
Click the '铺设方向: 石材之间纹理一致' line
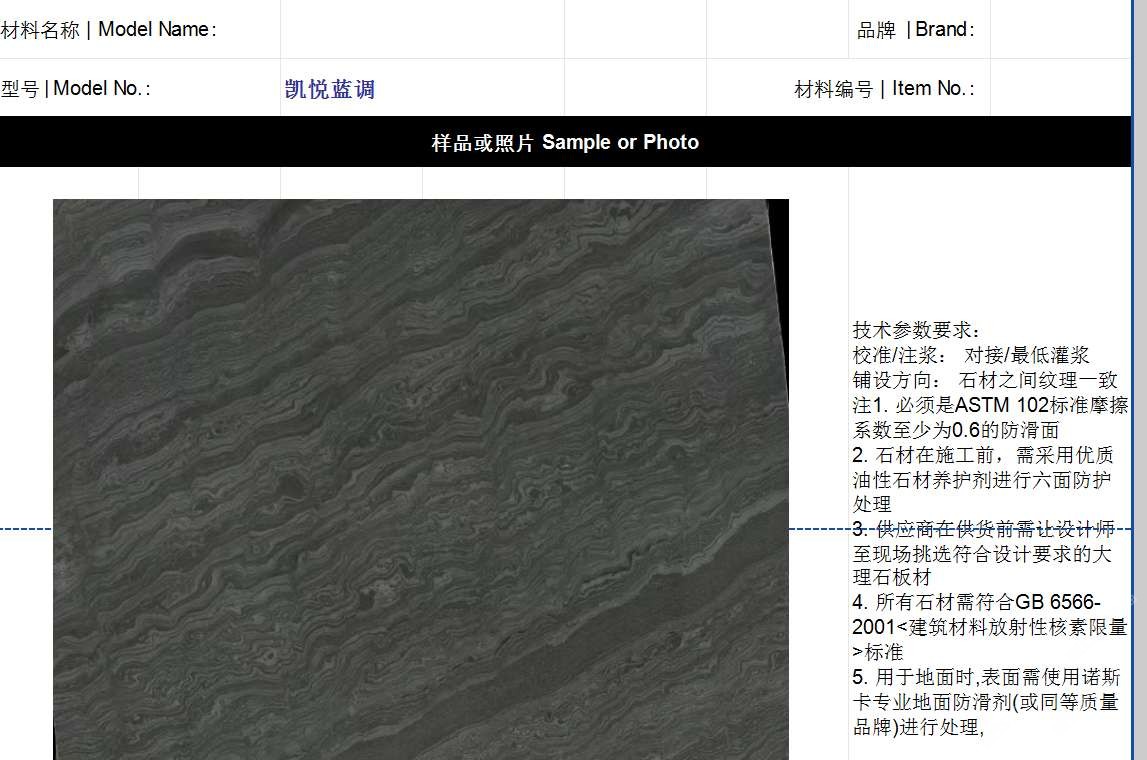(x=985, y=380)
